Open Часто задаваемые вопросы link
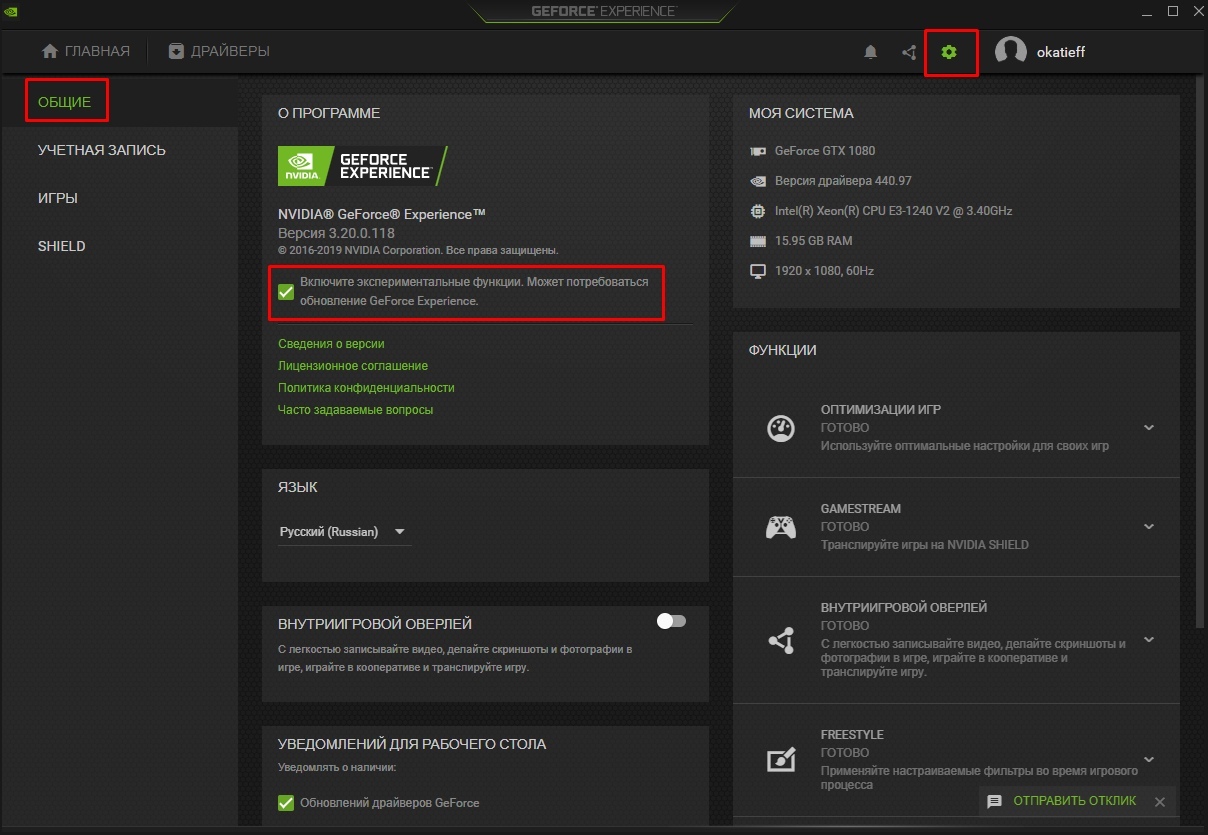This screenshot has width=1208, height=835. click(356, 410)
